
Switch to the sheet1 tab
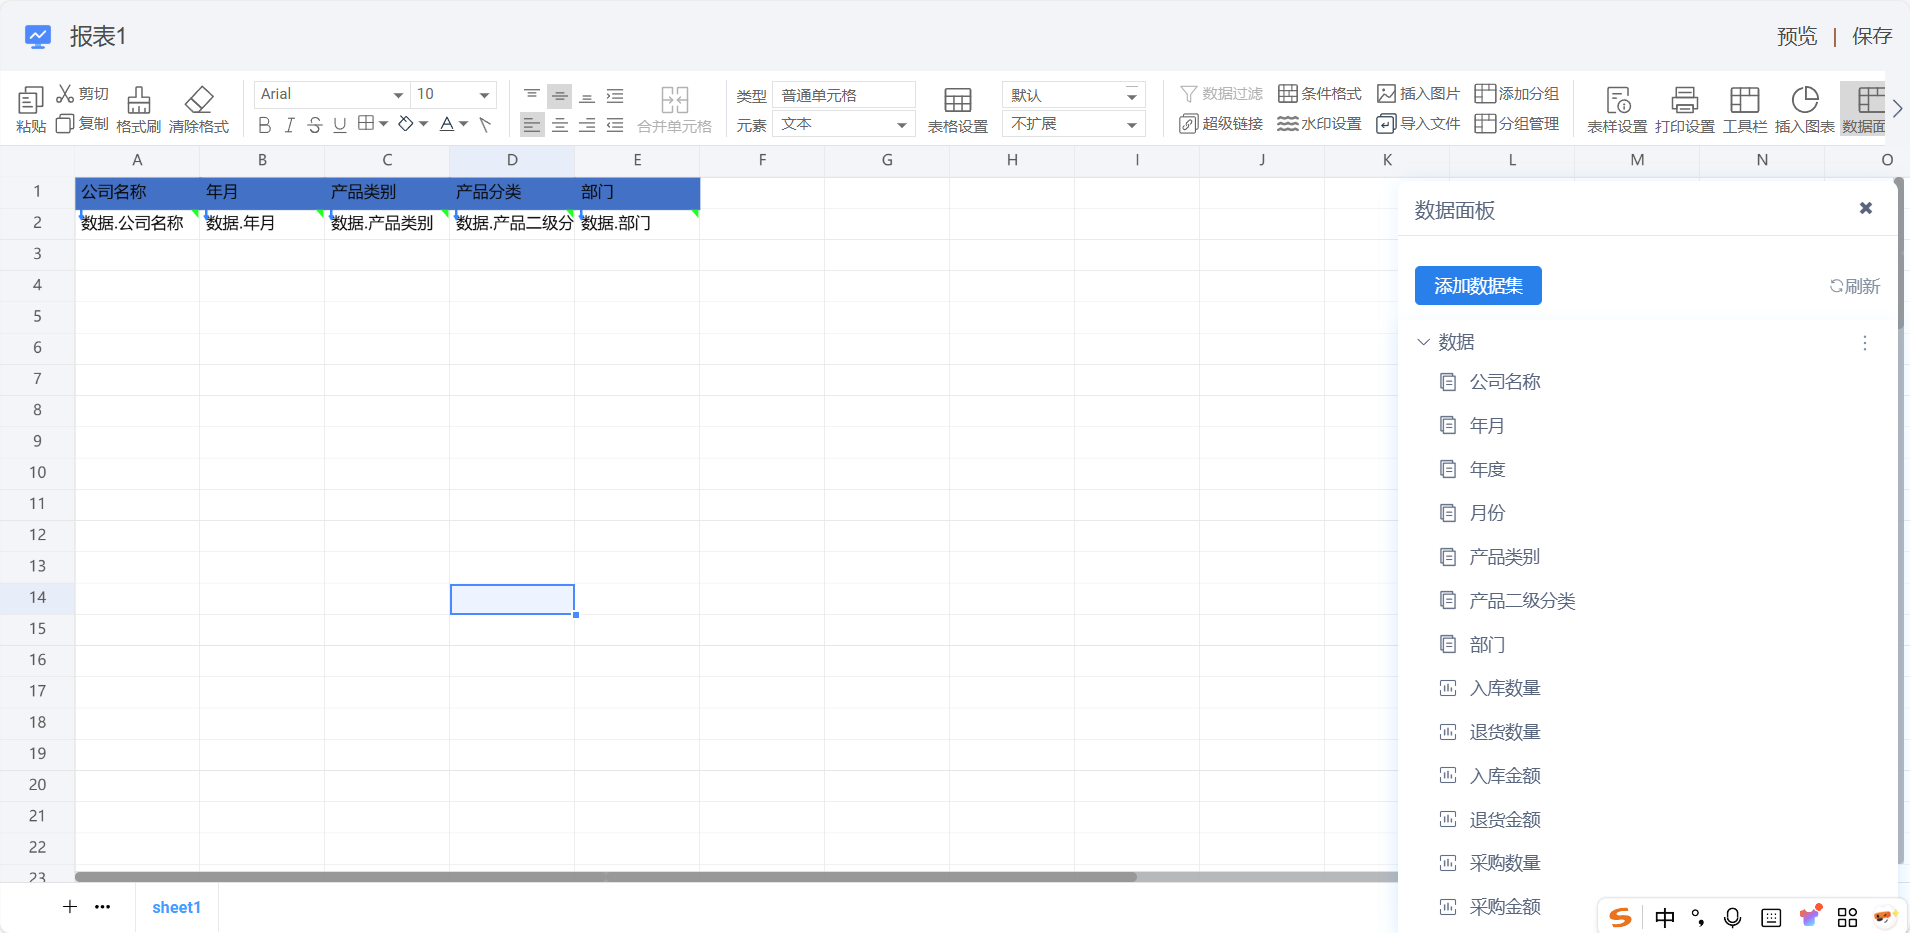176,907
